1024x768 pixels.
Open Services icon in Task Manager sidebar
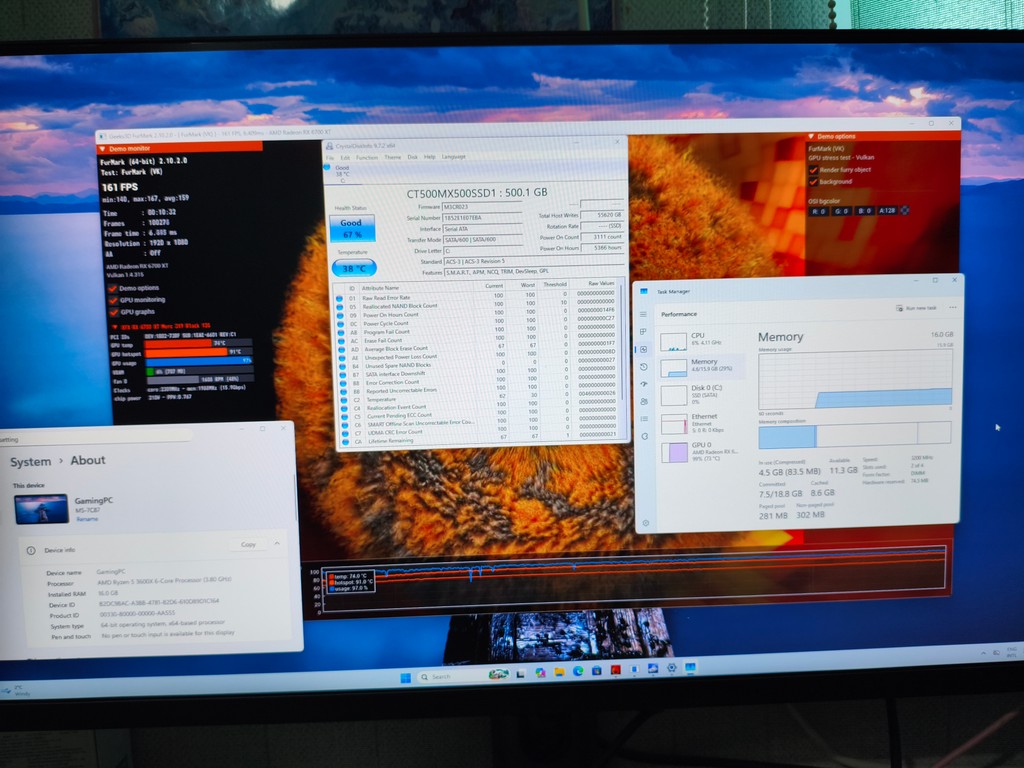[x=645, y=436]
